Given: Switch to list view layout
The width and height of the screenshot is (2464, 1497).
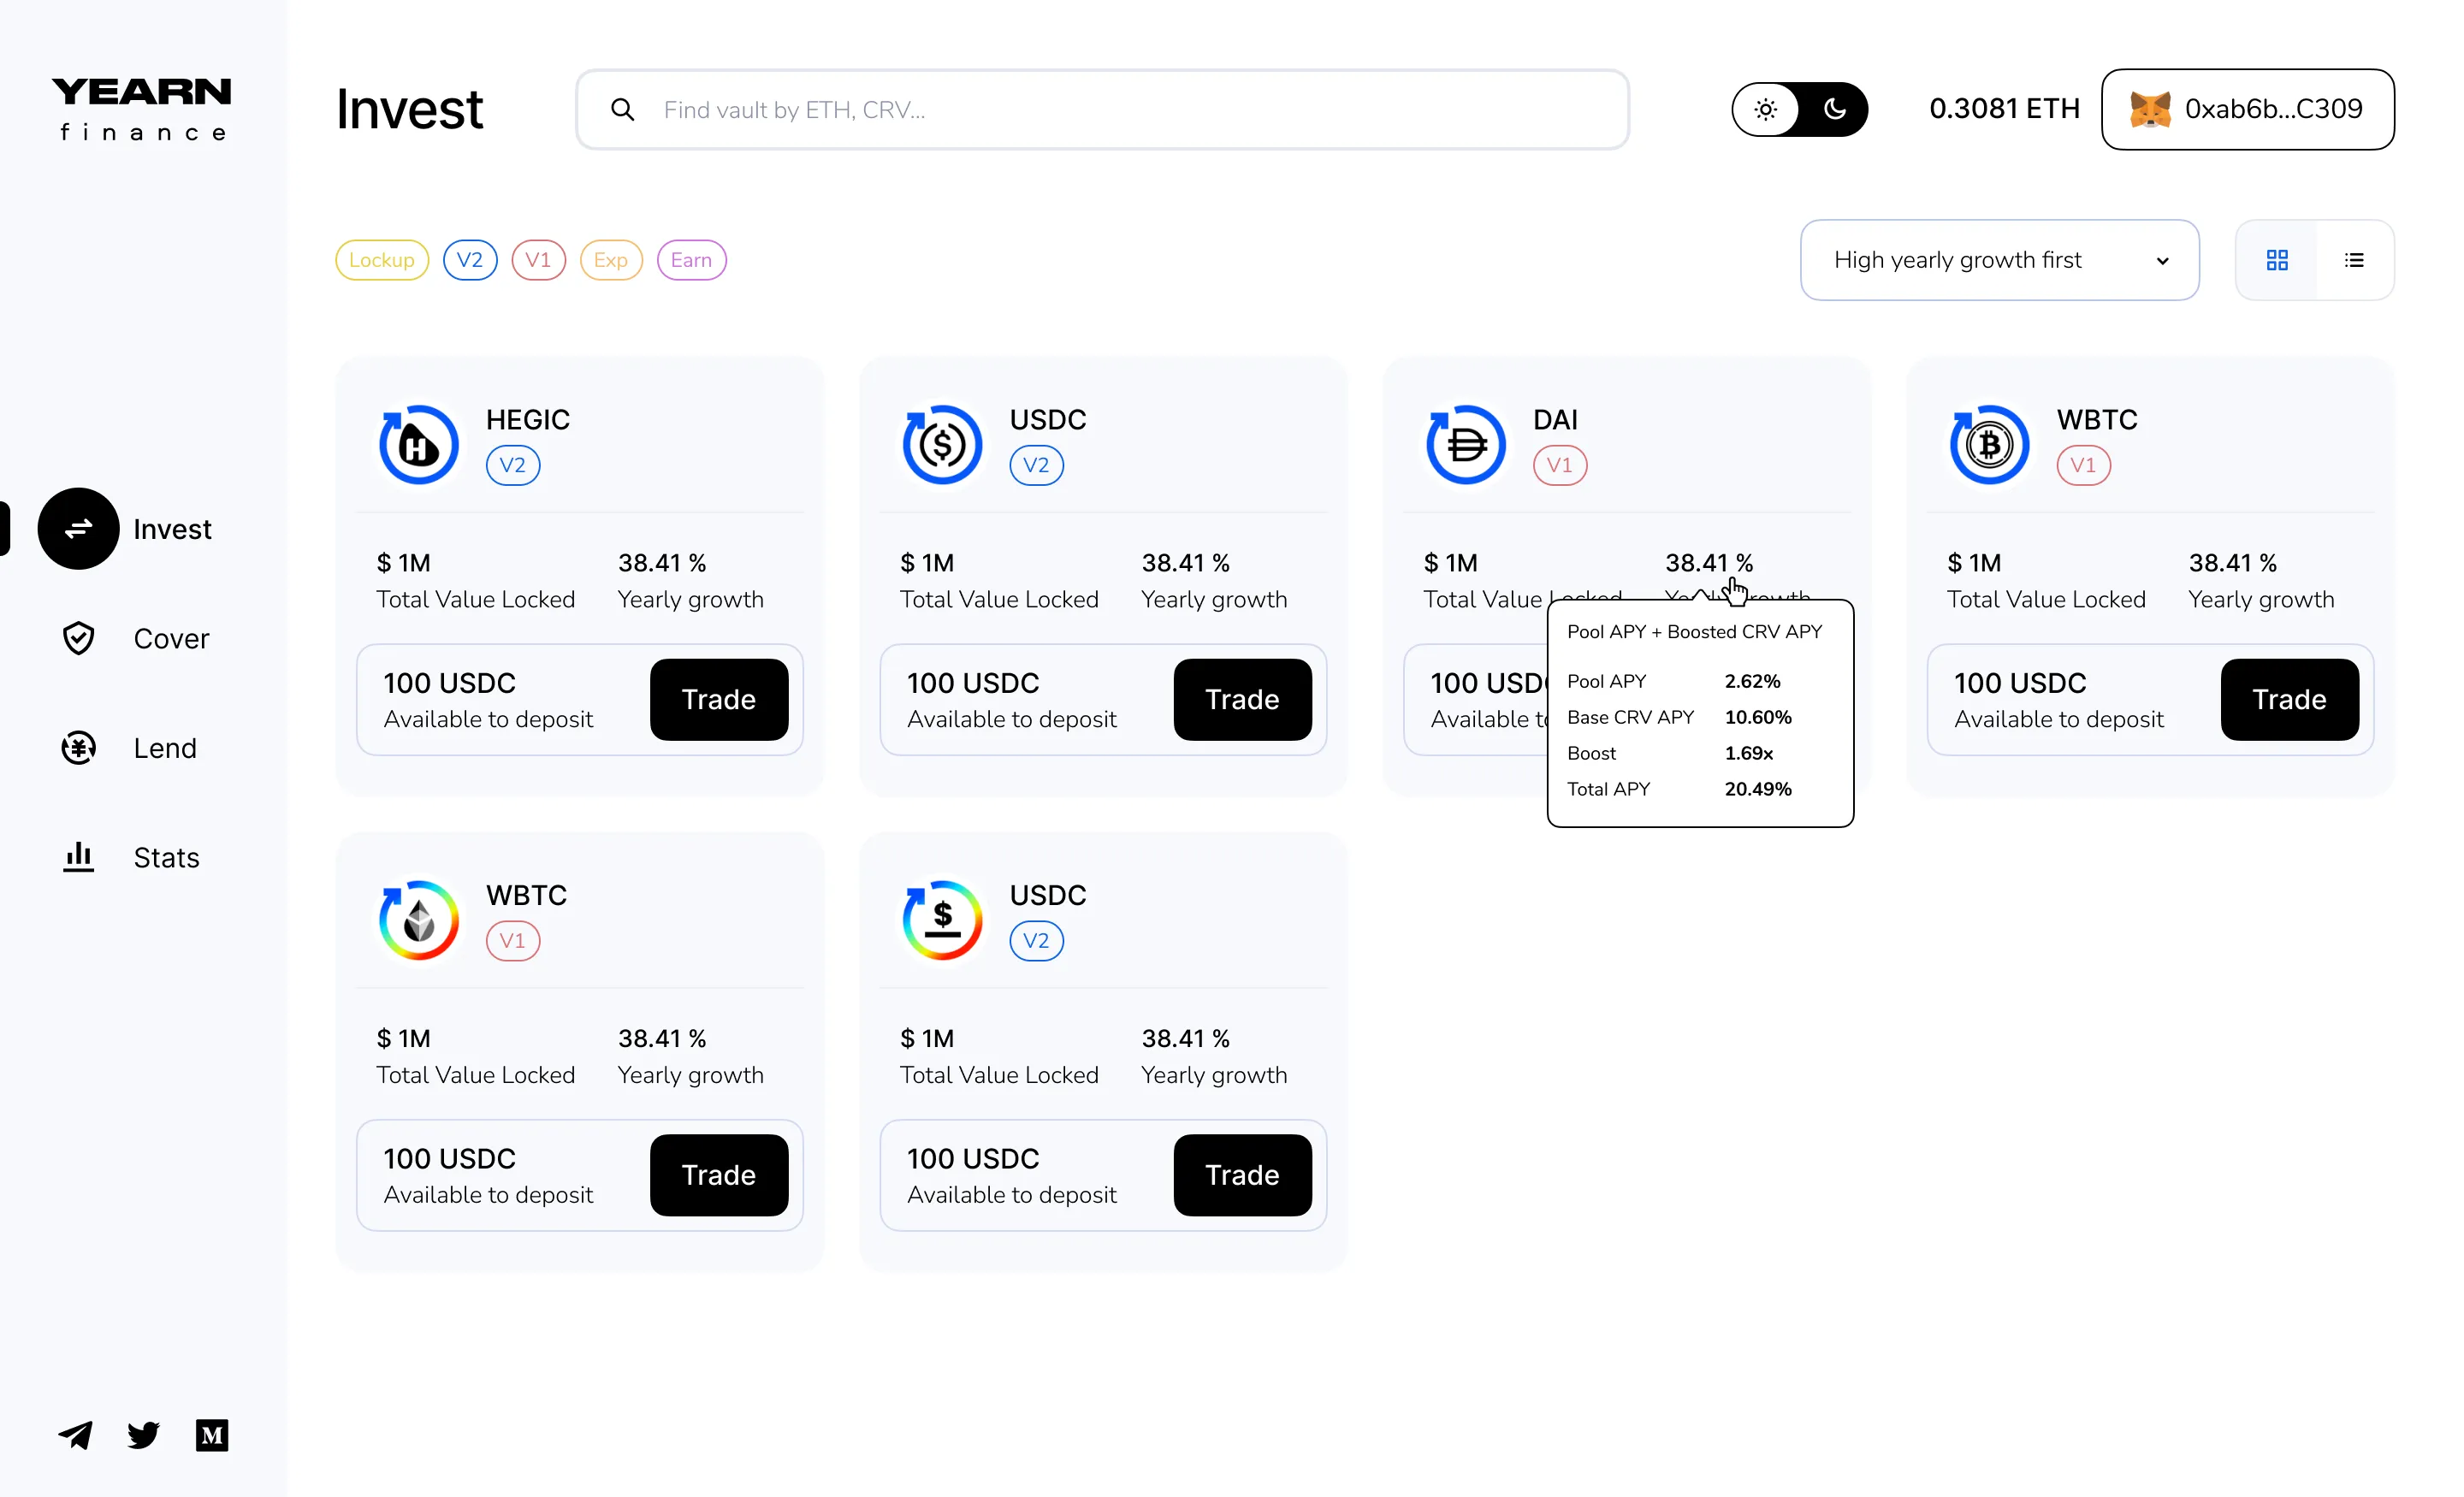Looking at the screenshot, I should pos(2354,260).
